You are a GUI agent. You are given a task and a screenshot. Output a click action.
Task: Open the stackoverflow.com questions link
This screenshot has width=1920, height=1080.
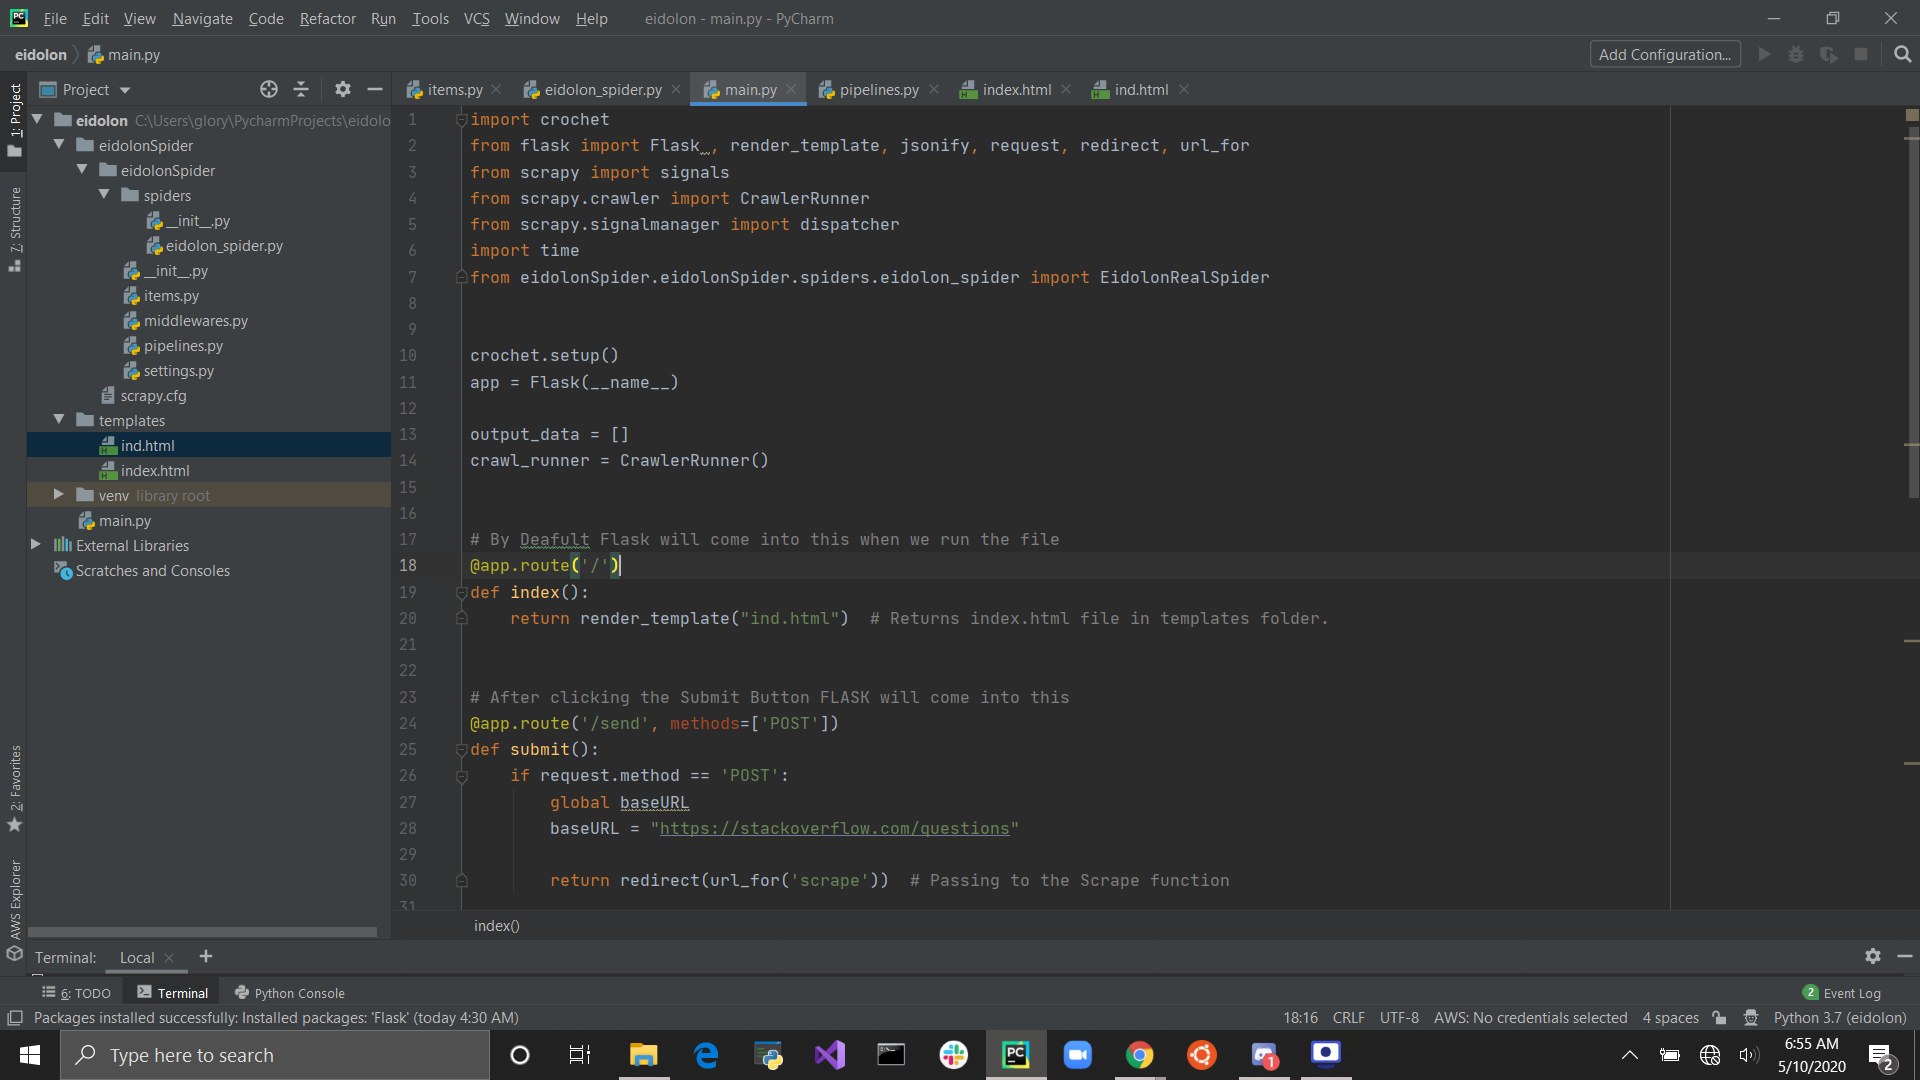pyautogui.click(x=834, y=828)
